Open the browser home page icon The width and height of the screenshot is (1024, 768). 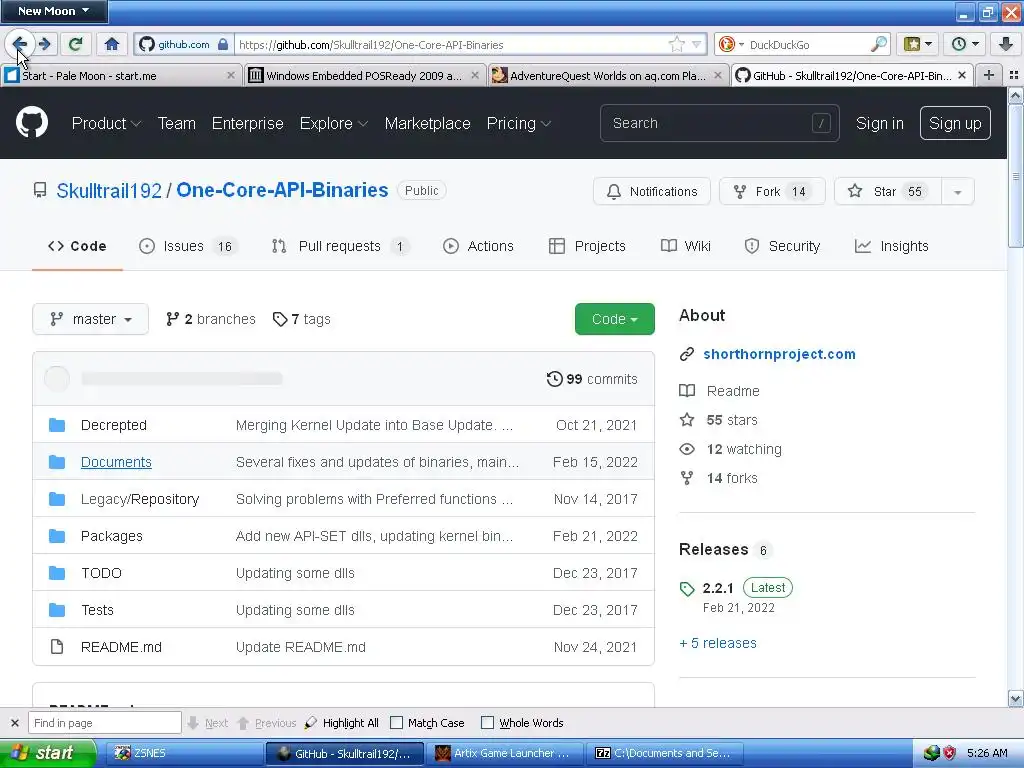pyautogui.click(x=112, y=44)
